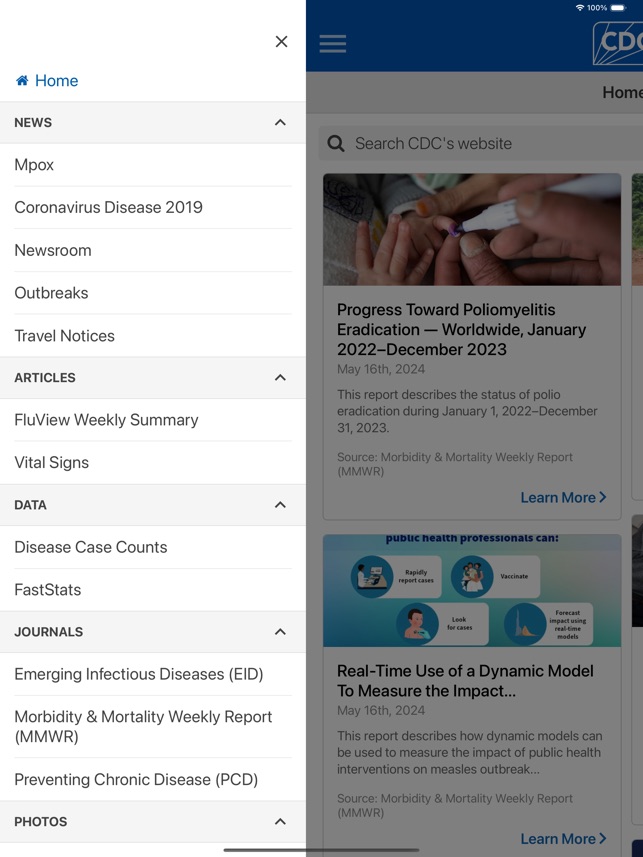Viewport: 643px width, 857px height.
Task: Close the side navigation menu
Action: pyautogui.click(x=281, y=41)
